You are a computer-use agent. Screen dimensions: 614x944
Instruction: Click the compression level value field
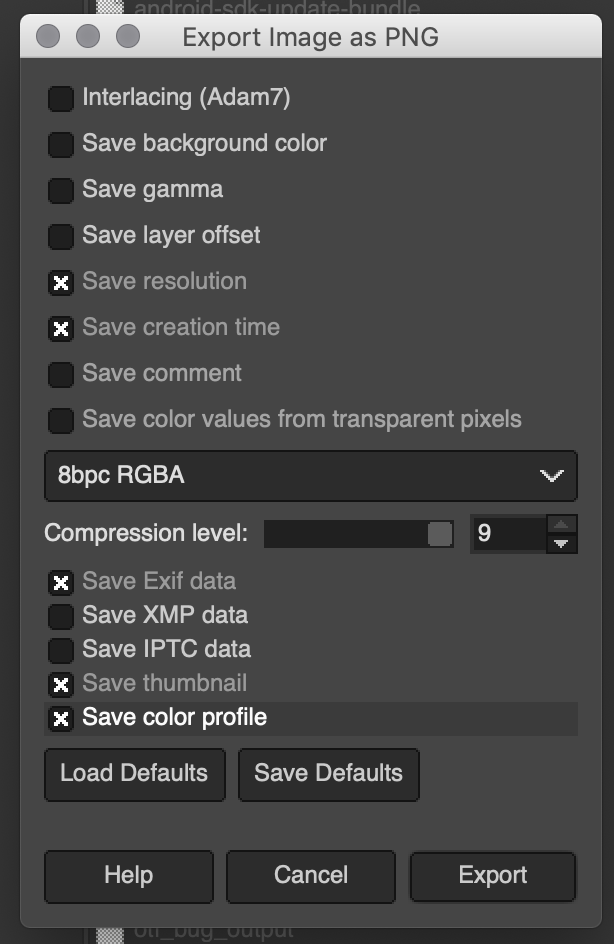pyautogui.click(x=507, y=534)
